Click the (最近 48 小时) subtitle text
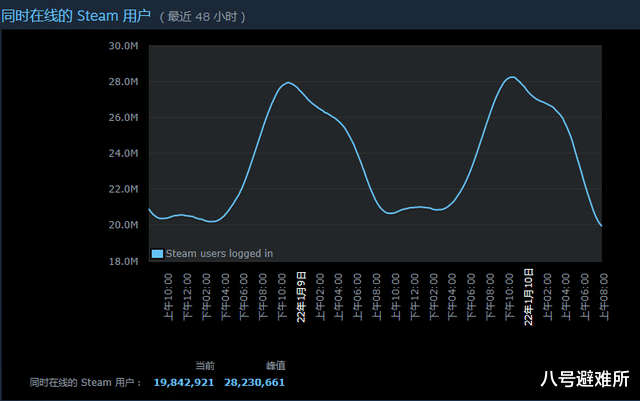Viewport: 640px width, 401px height. point(202,17)
